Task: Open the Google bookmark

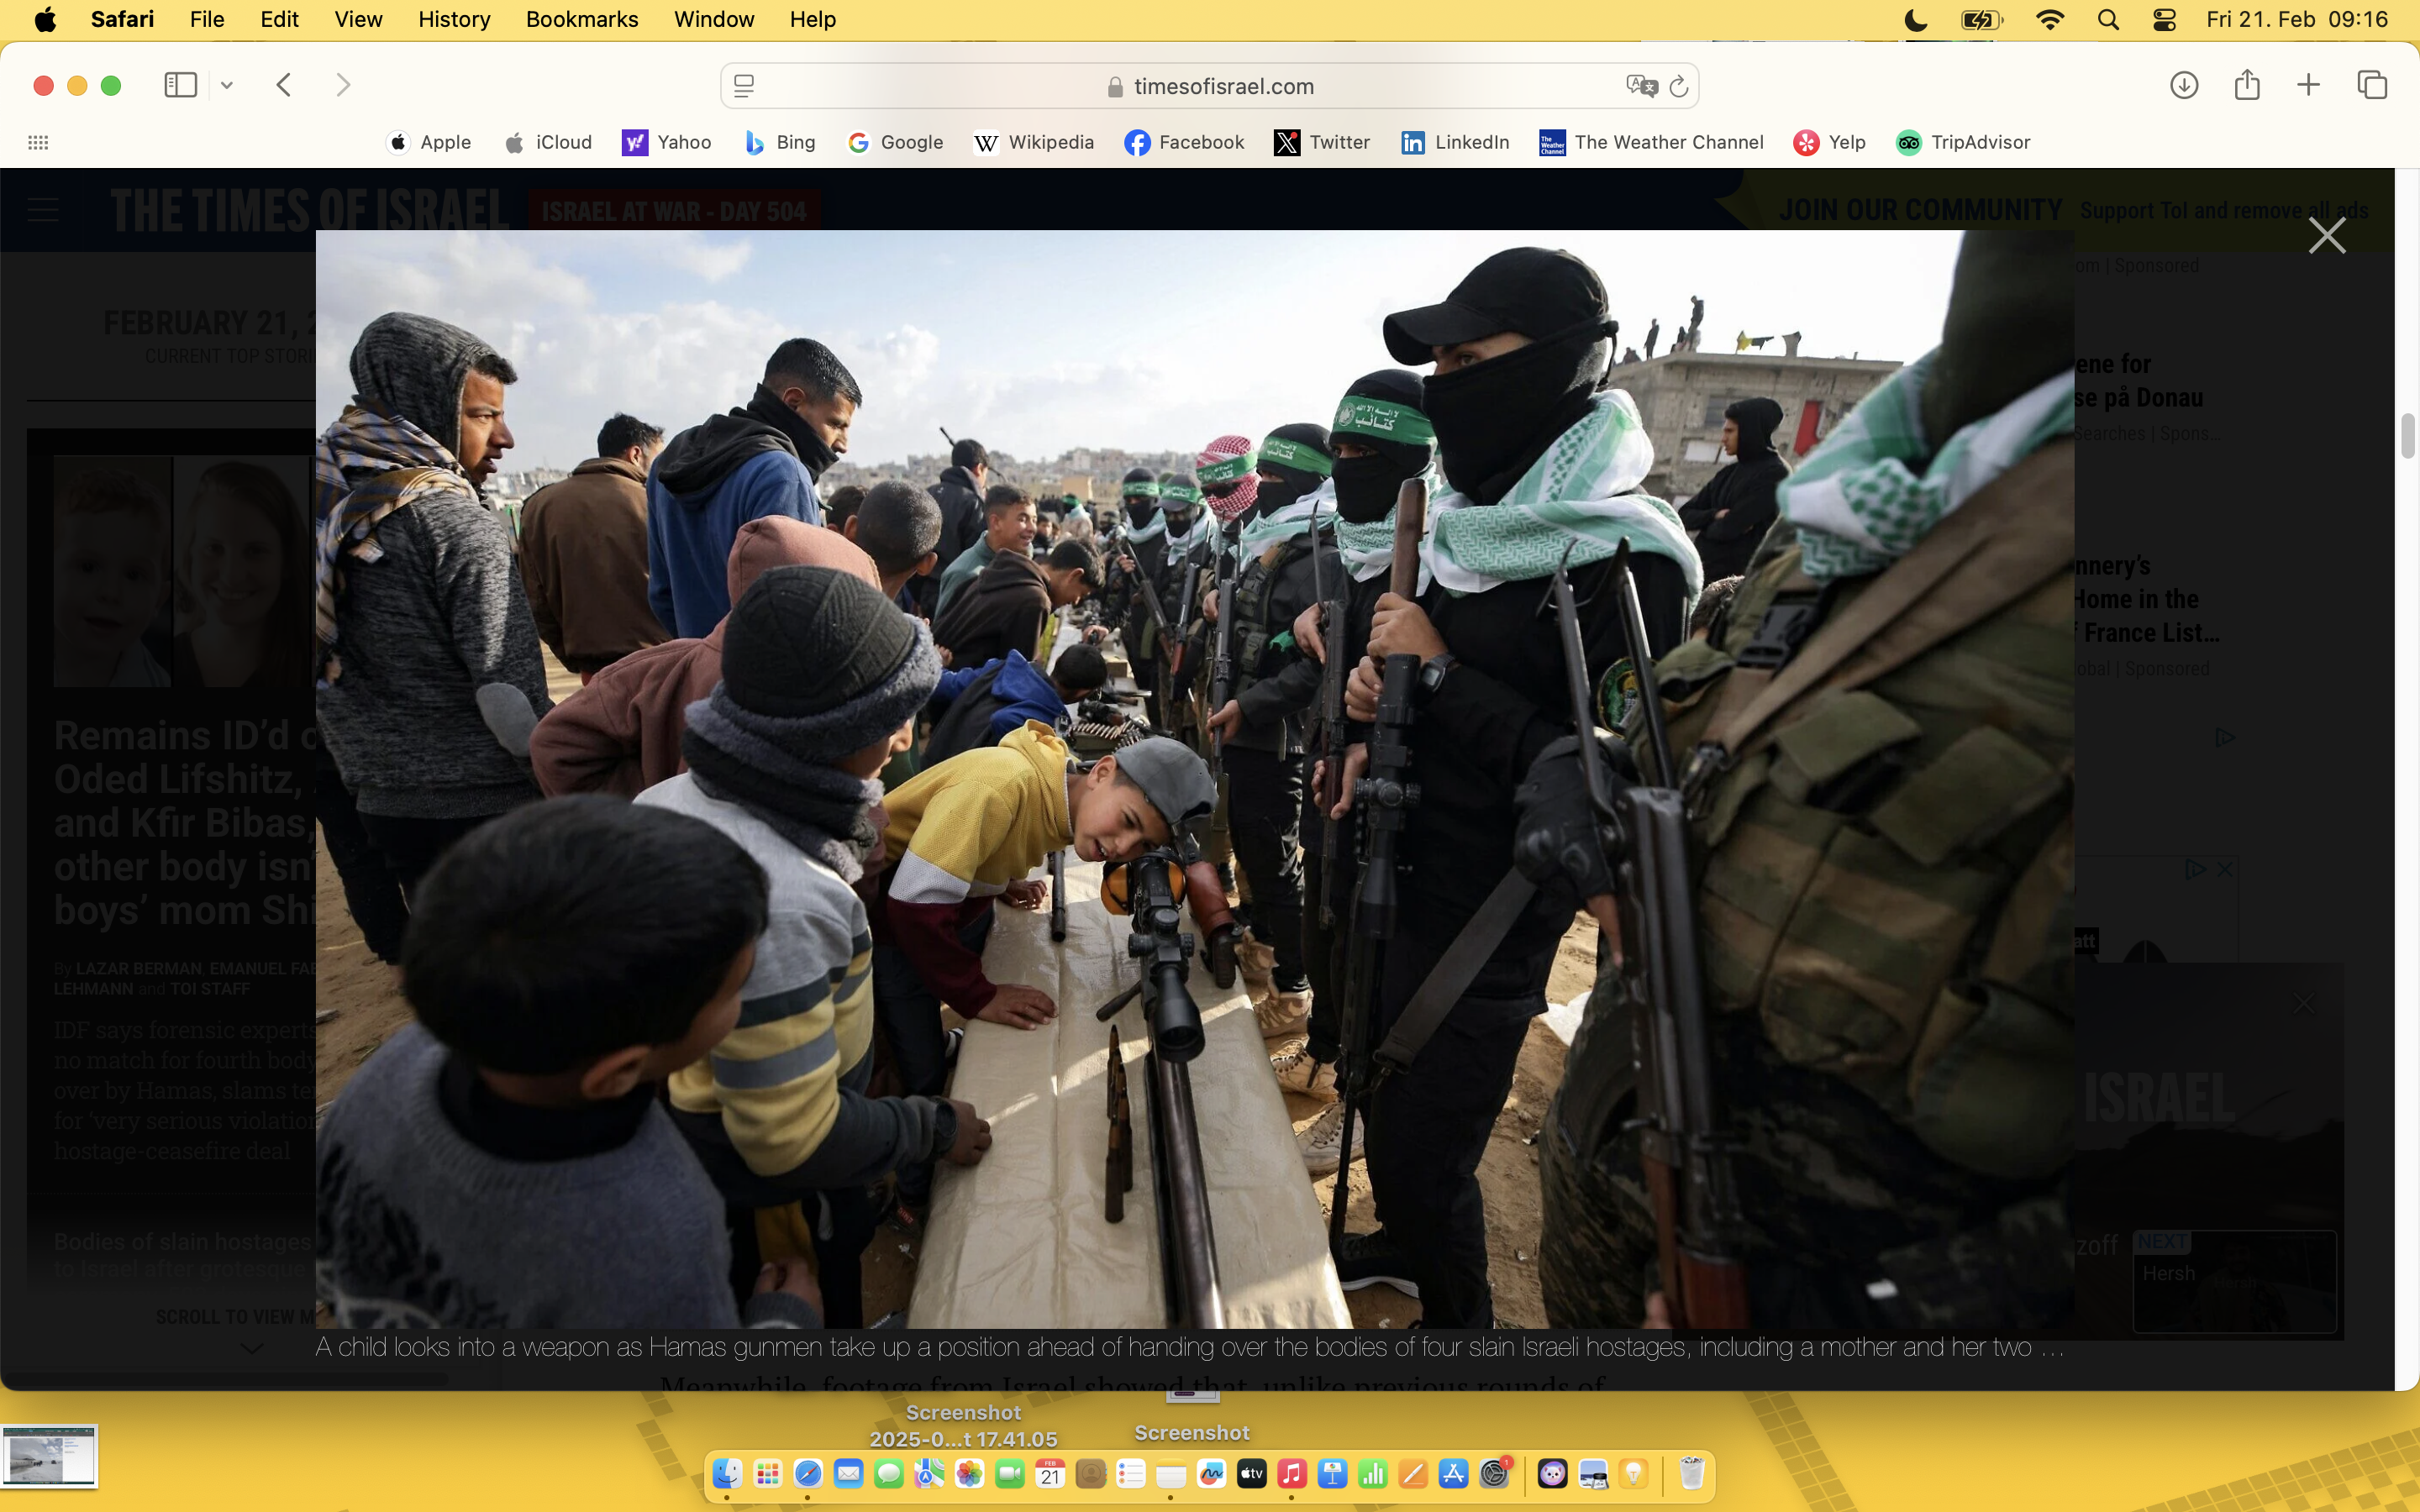Action: click(x=895, y=142)
